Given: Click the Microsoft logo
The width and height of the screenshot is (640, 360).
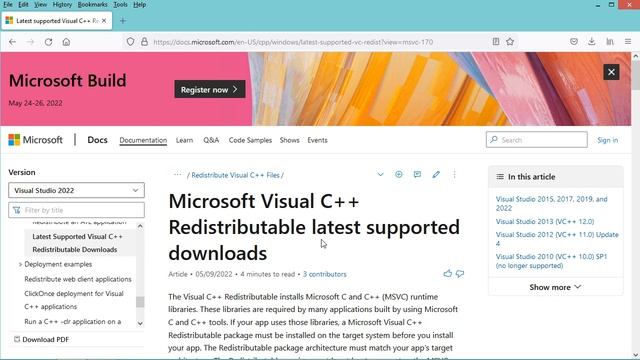Looking at the screenshot, I should click(x=36, y=140).
